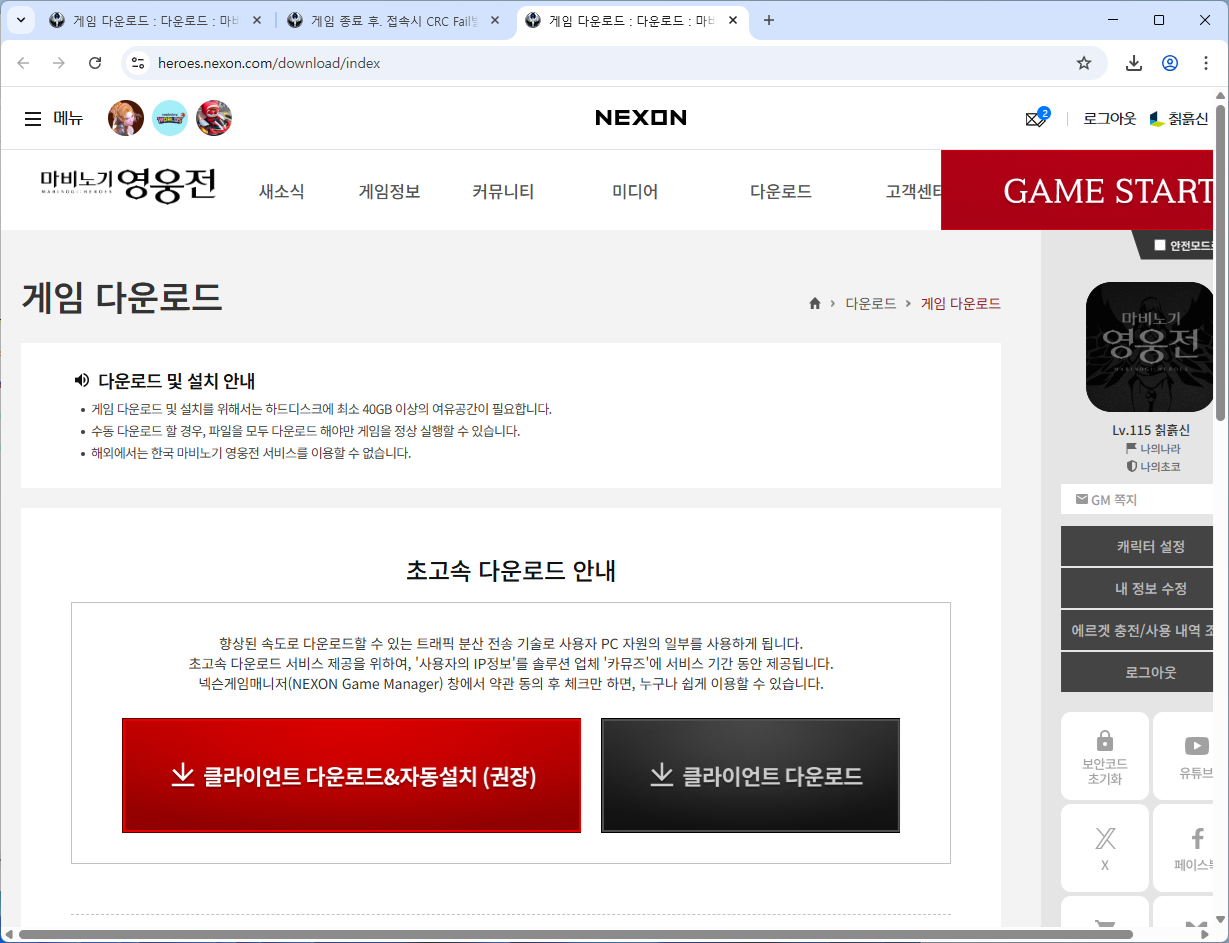Open the 게임정보 navigation menu
1229x943 pixels.
click(389, 192)
